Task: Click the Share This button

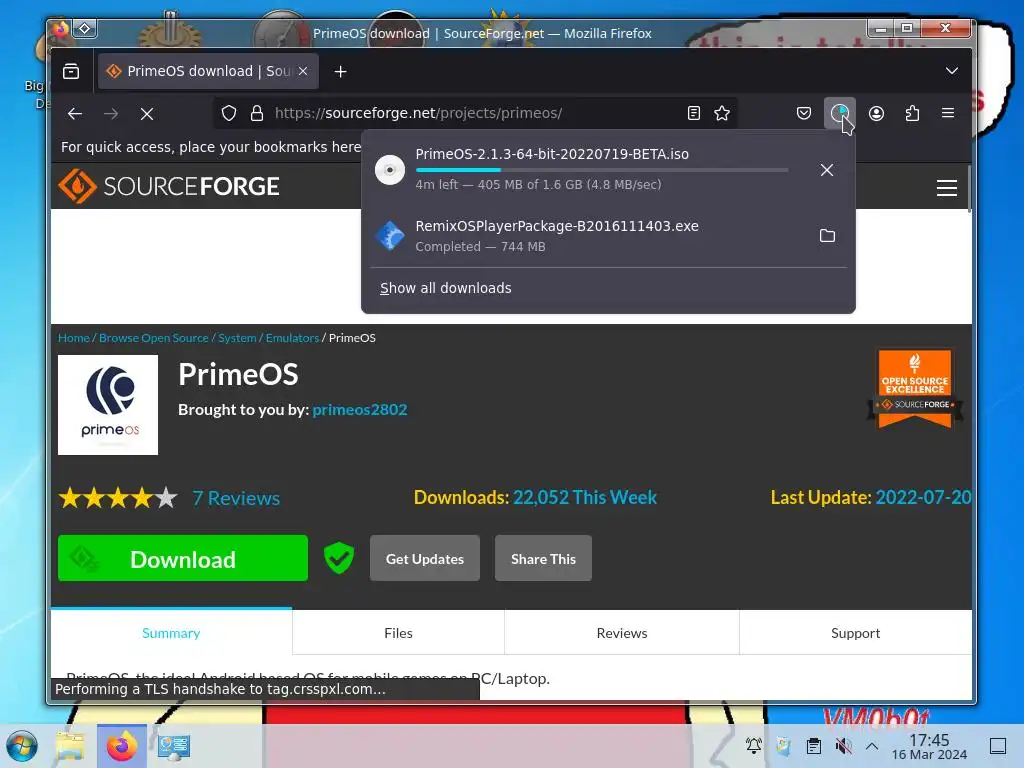Action: pos(543,558)
